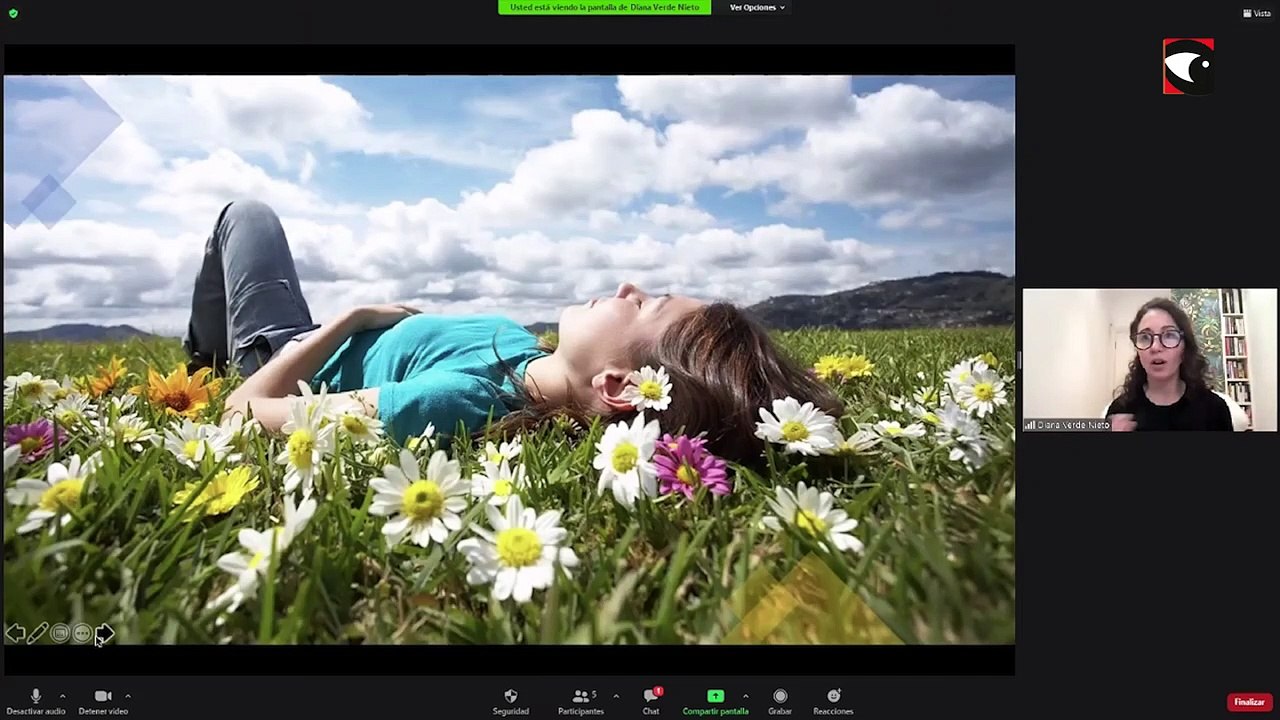
Task: Select the Diana Verde Nieto video thumbnail
Action: pyautogui.click(x=1149, y=360)
